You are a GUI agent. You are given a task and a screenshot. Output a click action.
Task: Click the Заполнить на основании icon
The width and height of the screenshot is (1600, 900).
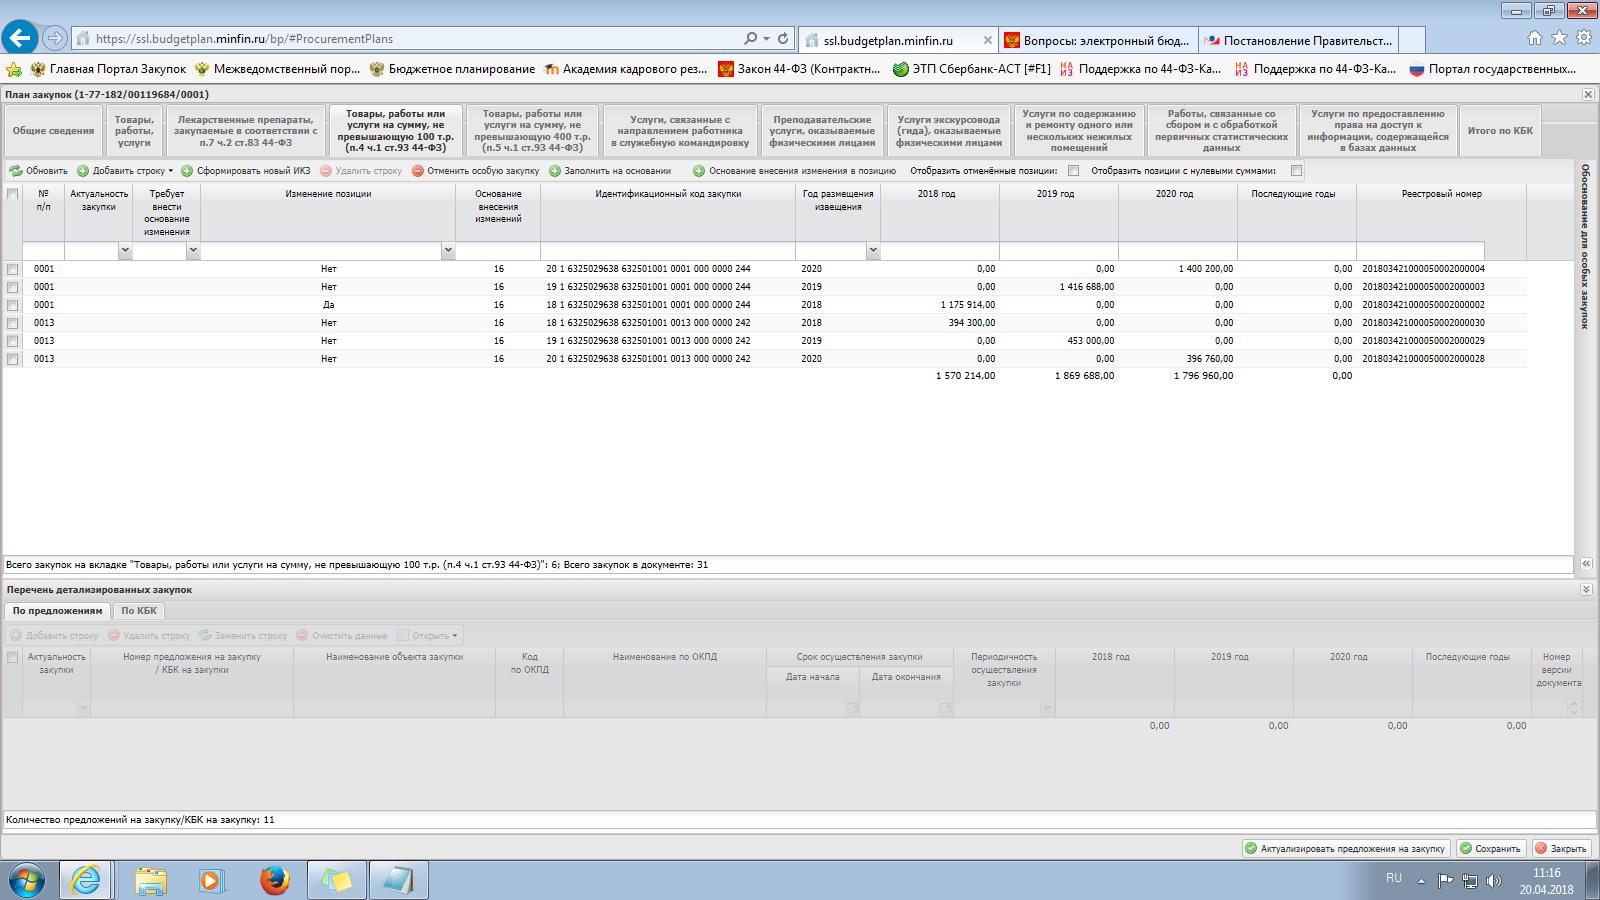coord(555,171)
